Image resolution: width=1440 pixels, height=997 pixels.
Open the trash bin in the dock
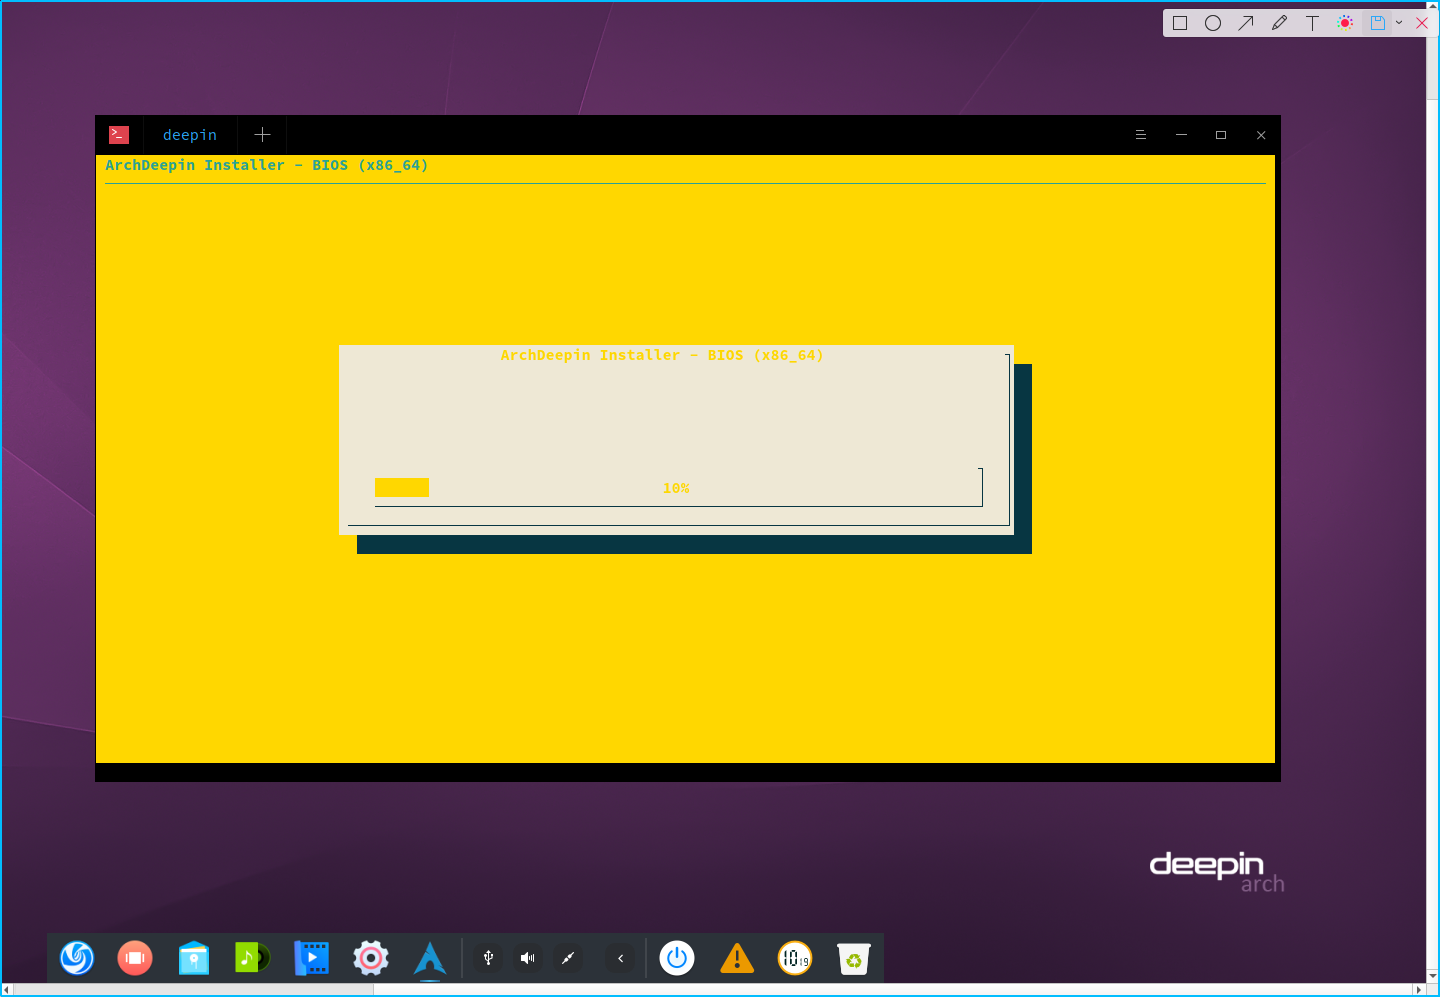854,958
